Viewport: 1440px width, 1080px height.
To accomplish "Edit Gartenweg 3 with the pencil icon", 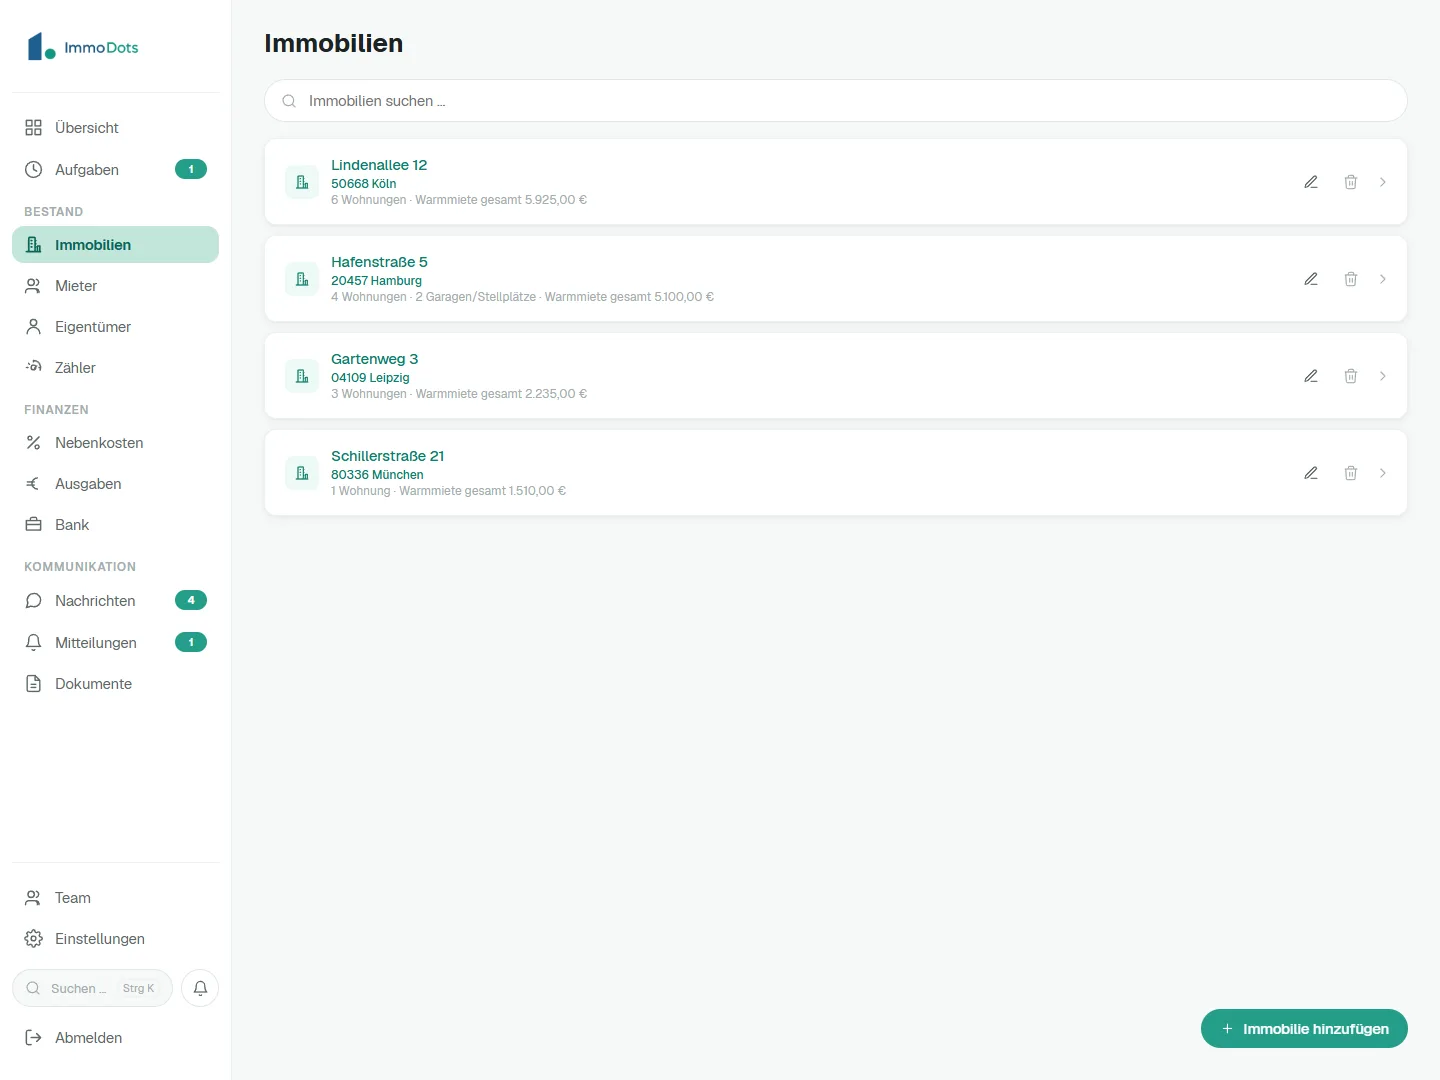I will [1311, 376].
